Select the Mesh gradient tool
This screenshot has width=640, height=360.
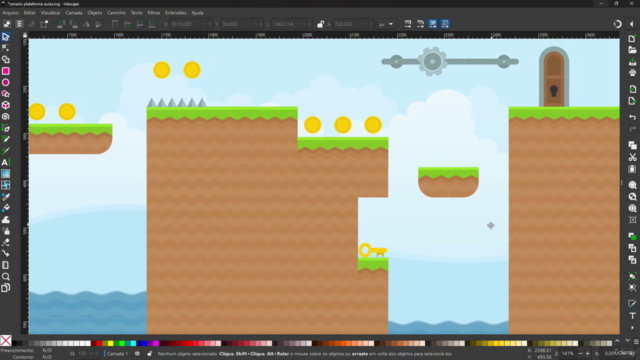point(5,185)
